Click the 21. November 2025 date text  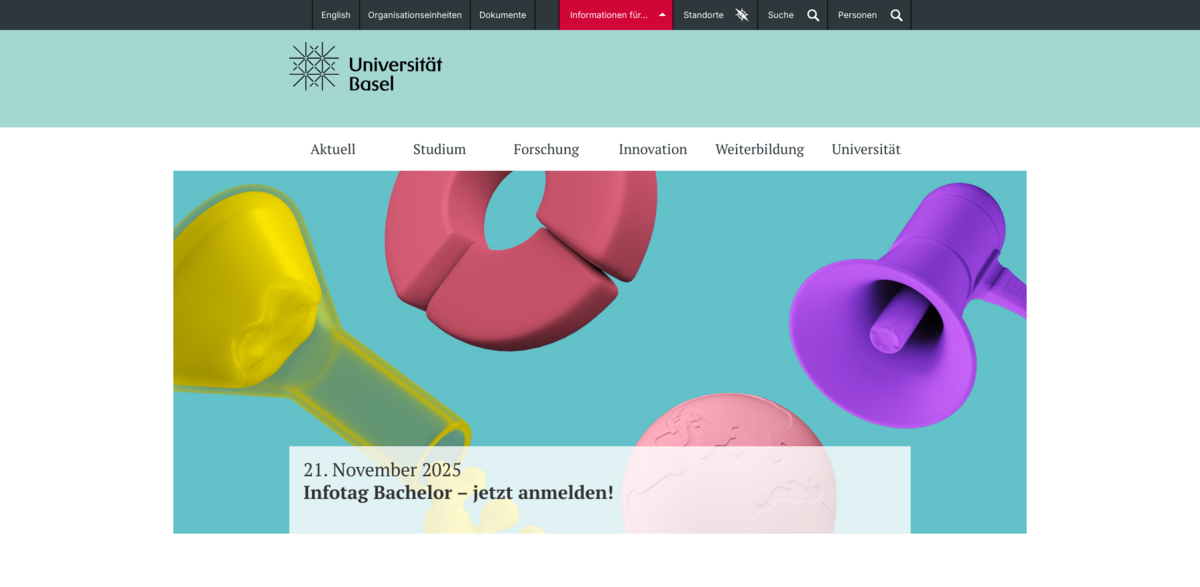pos(382,470)
